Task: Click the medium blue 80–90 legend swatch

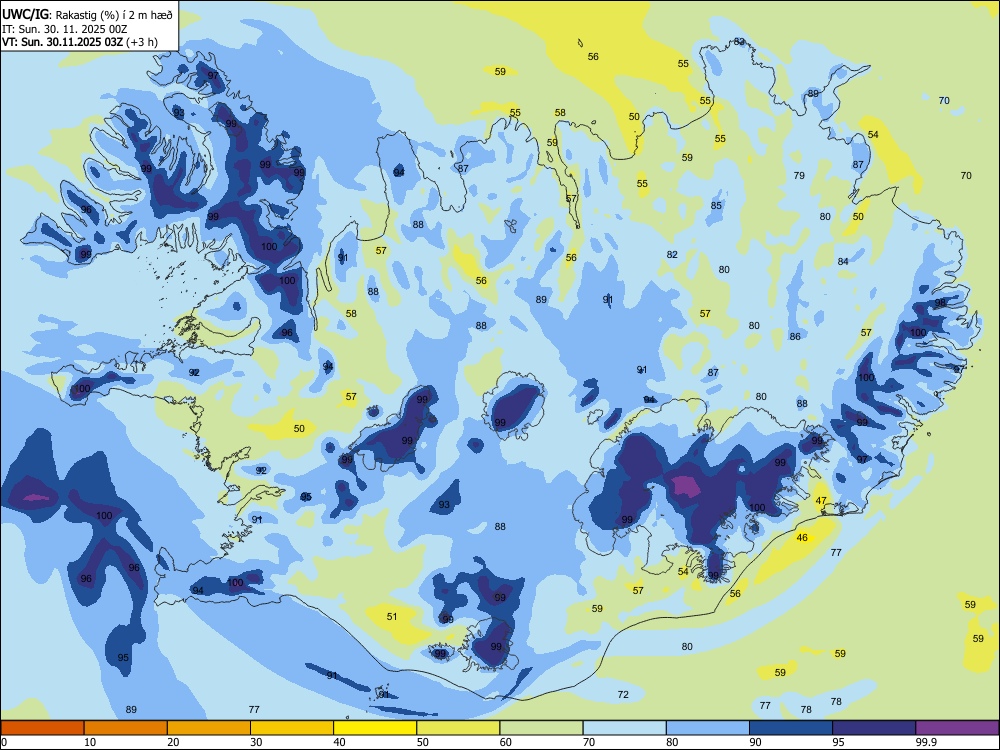Action: [x=708, y=728]
